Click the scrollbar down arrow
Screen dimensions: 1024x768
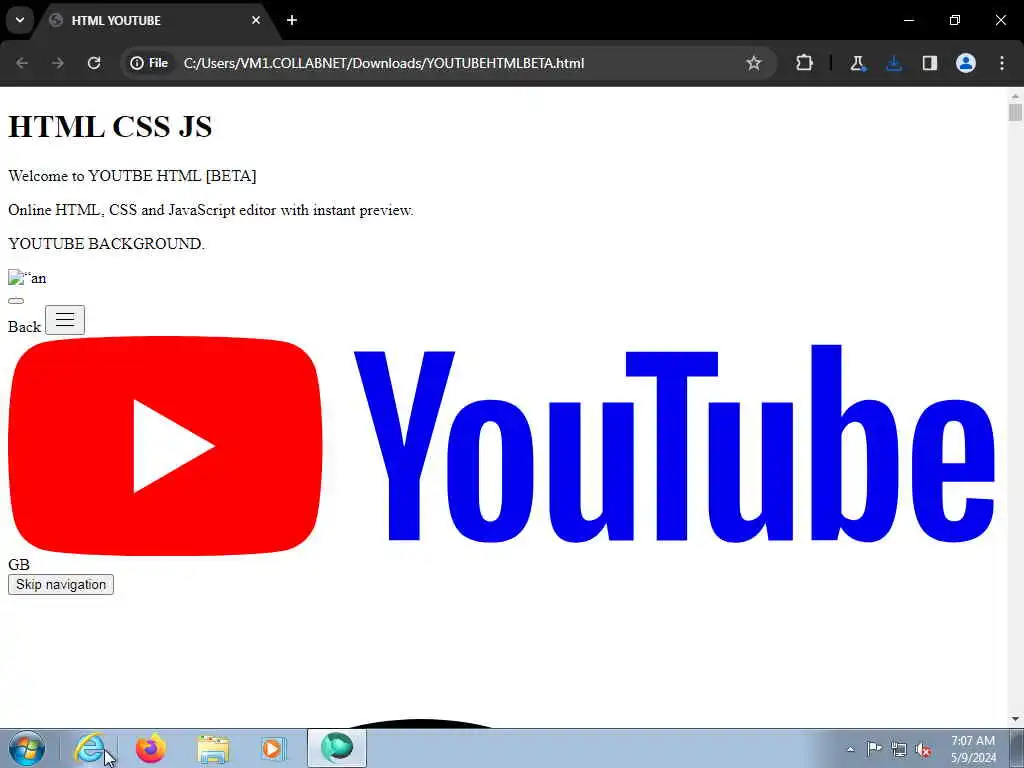click(x=1015, y=719)
